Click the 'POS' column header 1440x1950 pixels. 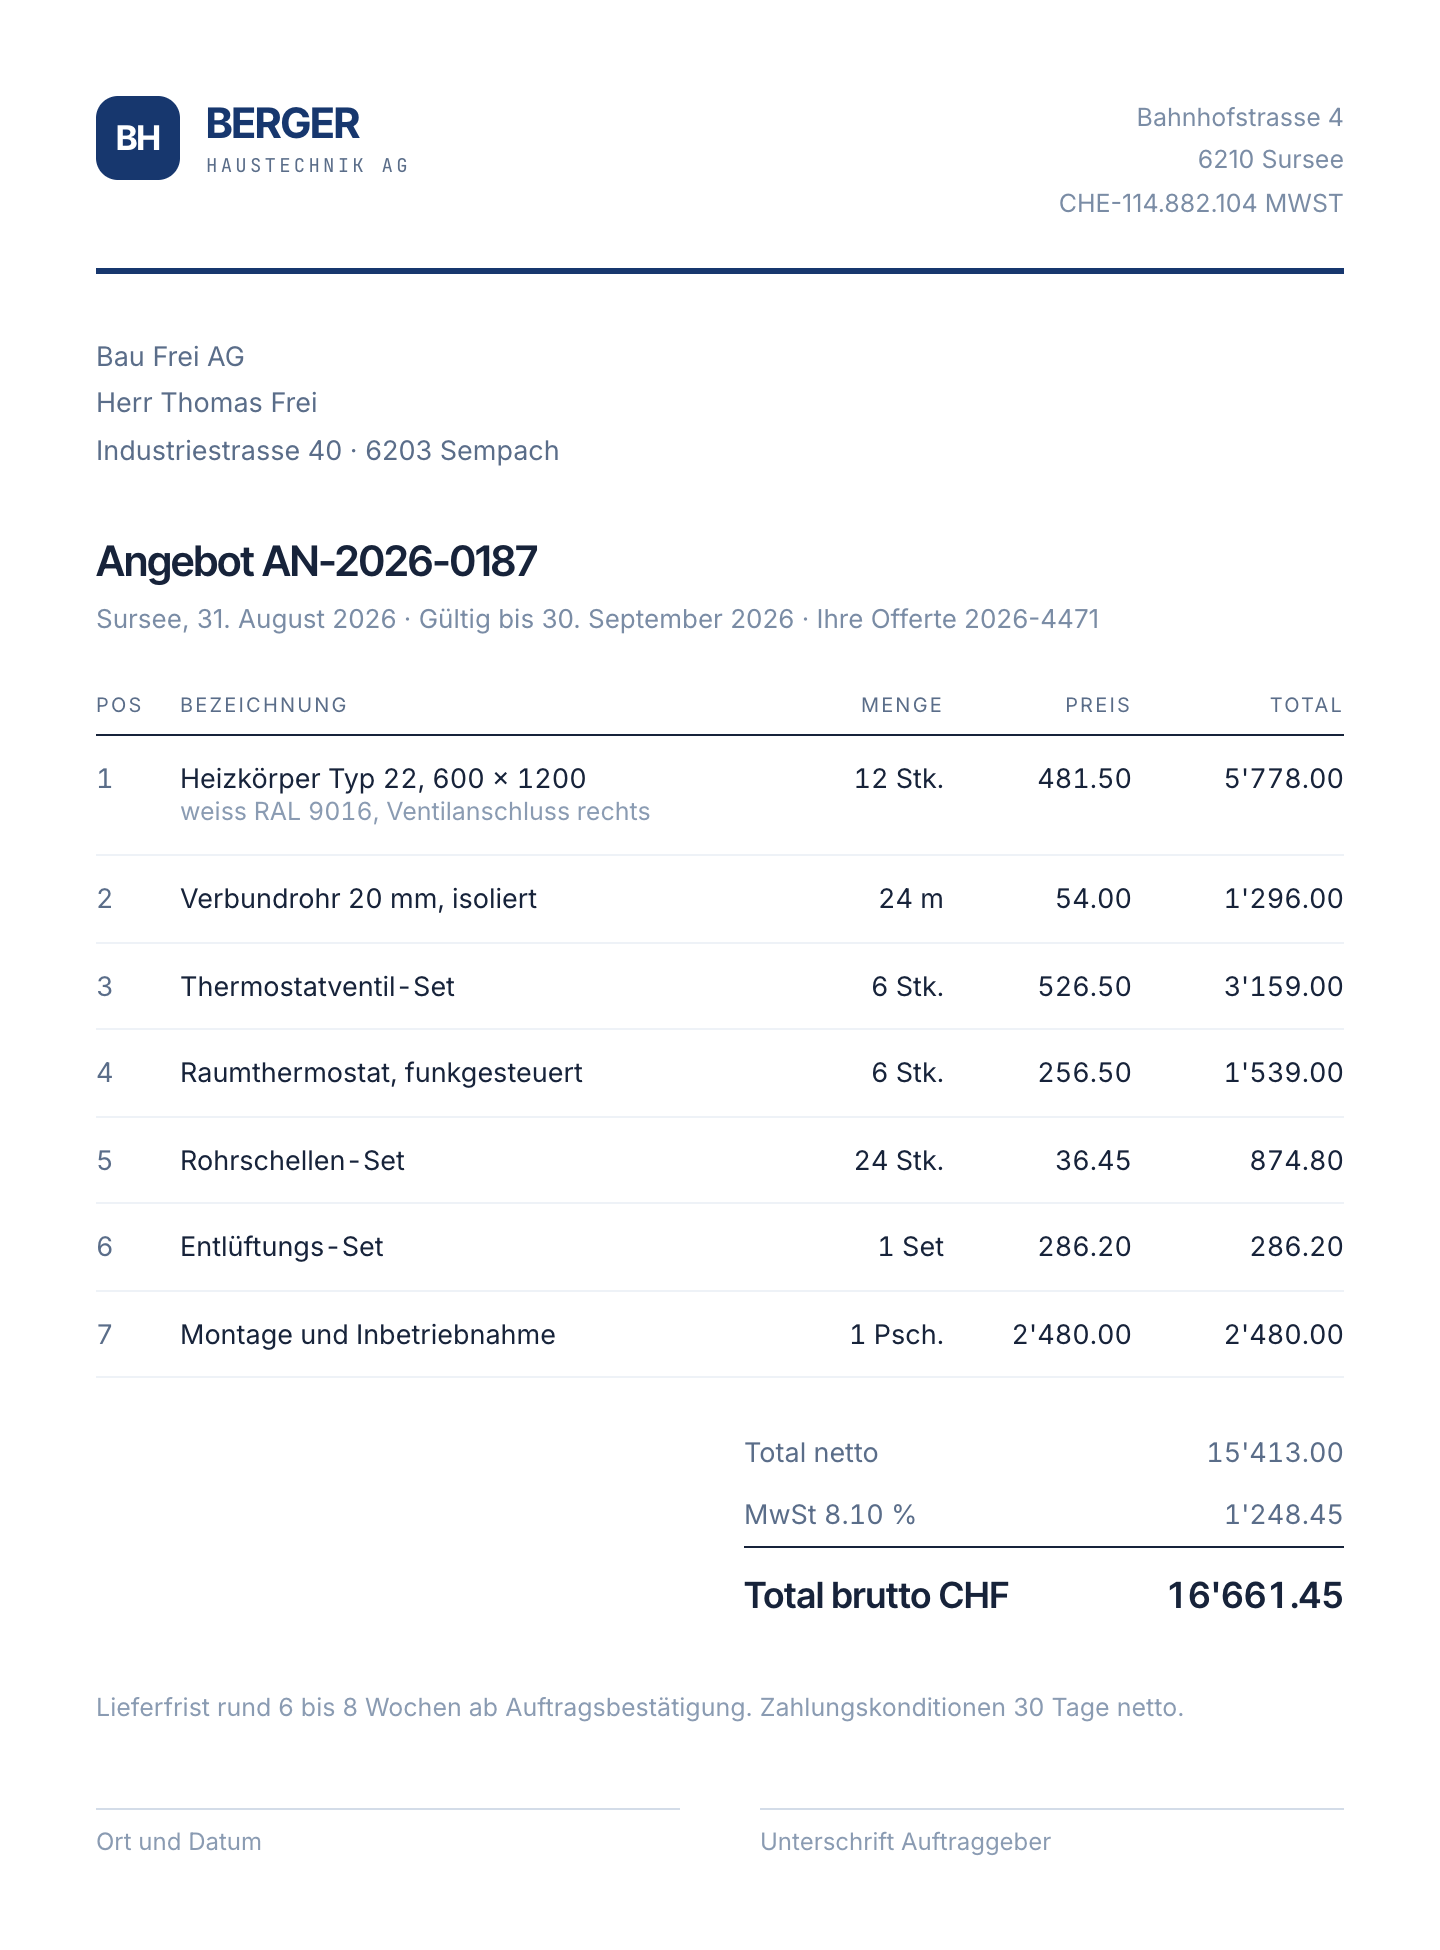pyautogui.click(x=119, y=705)
